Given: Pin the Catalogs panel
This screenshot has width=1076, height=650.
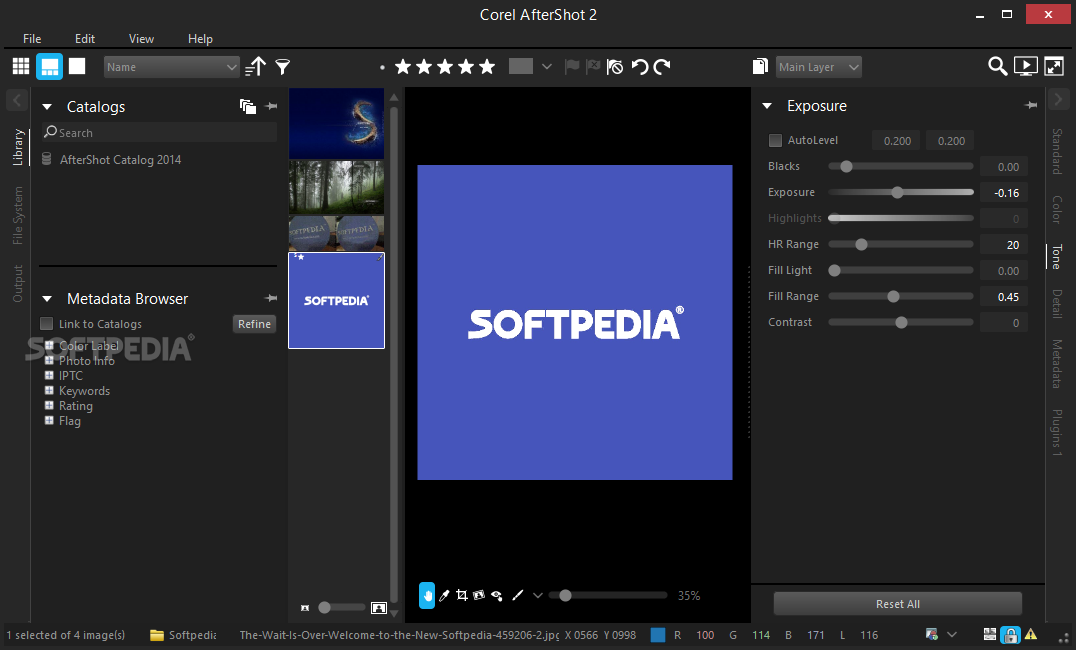Looking at the screenshot, I should point(271,106).
